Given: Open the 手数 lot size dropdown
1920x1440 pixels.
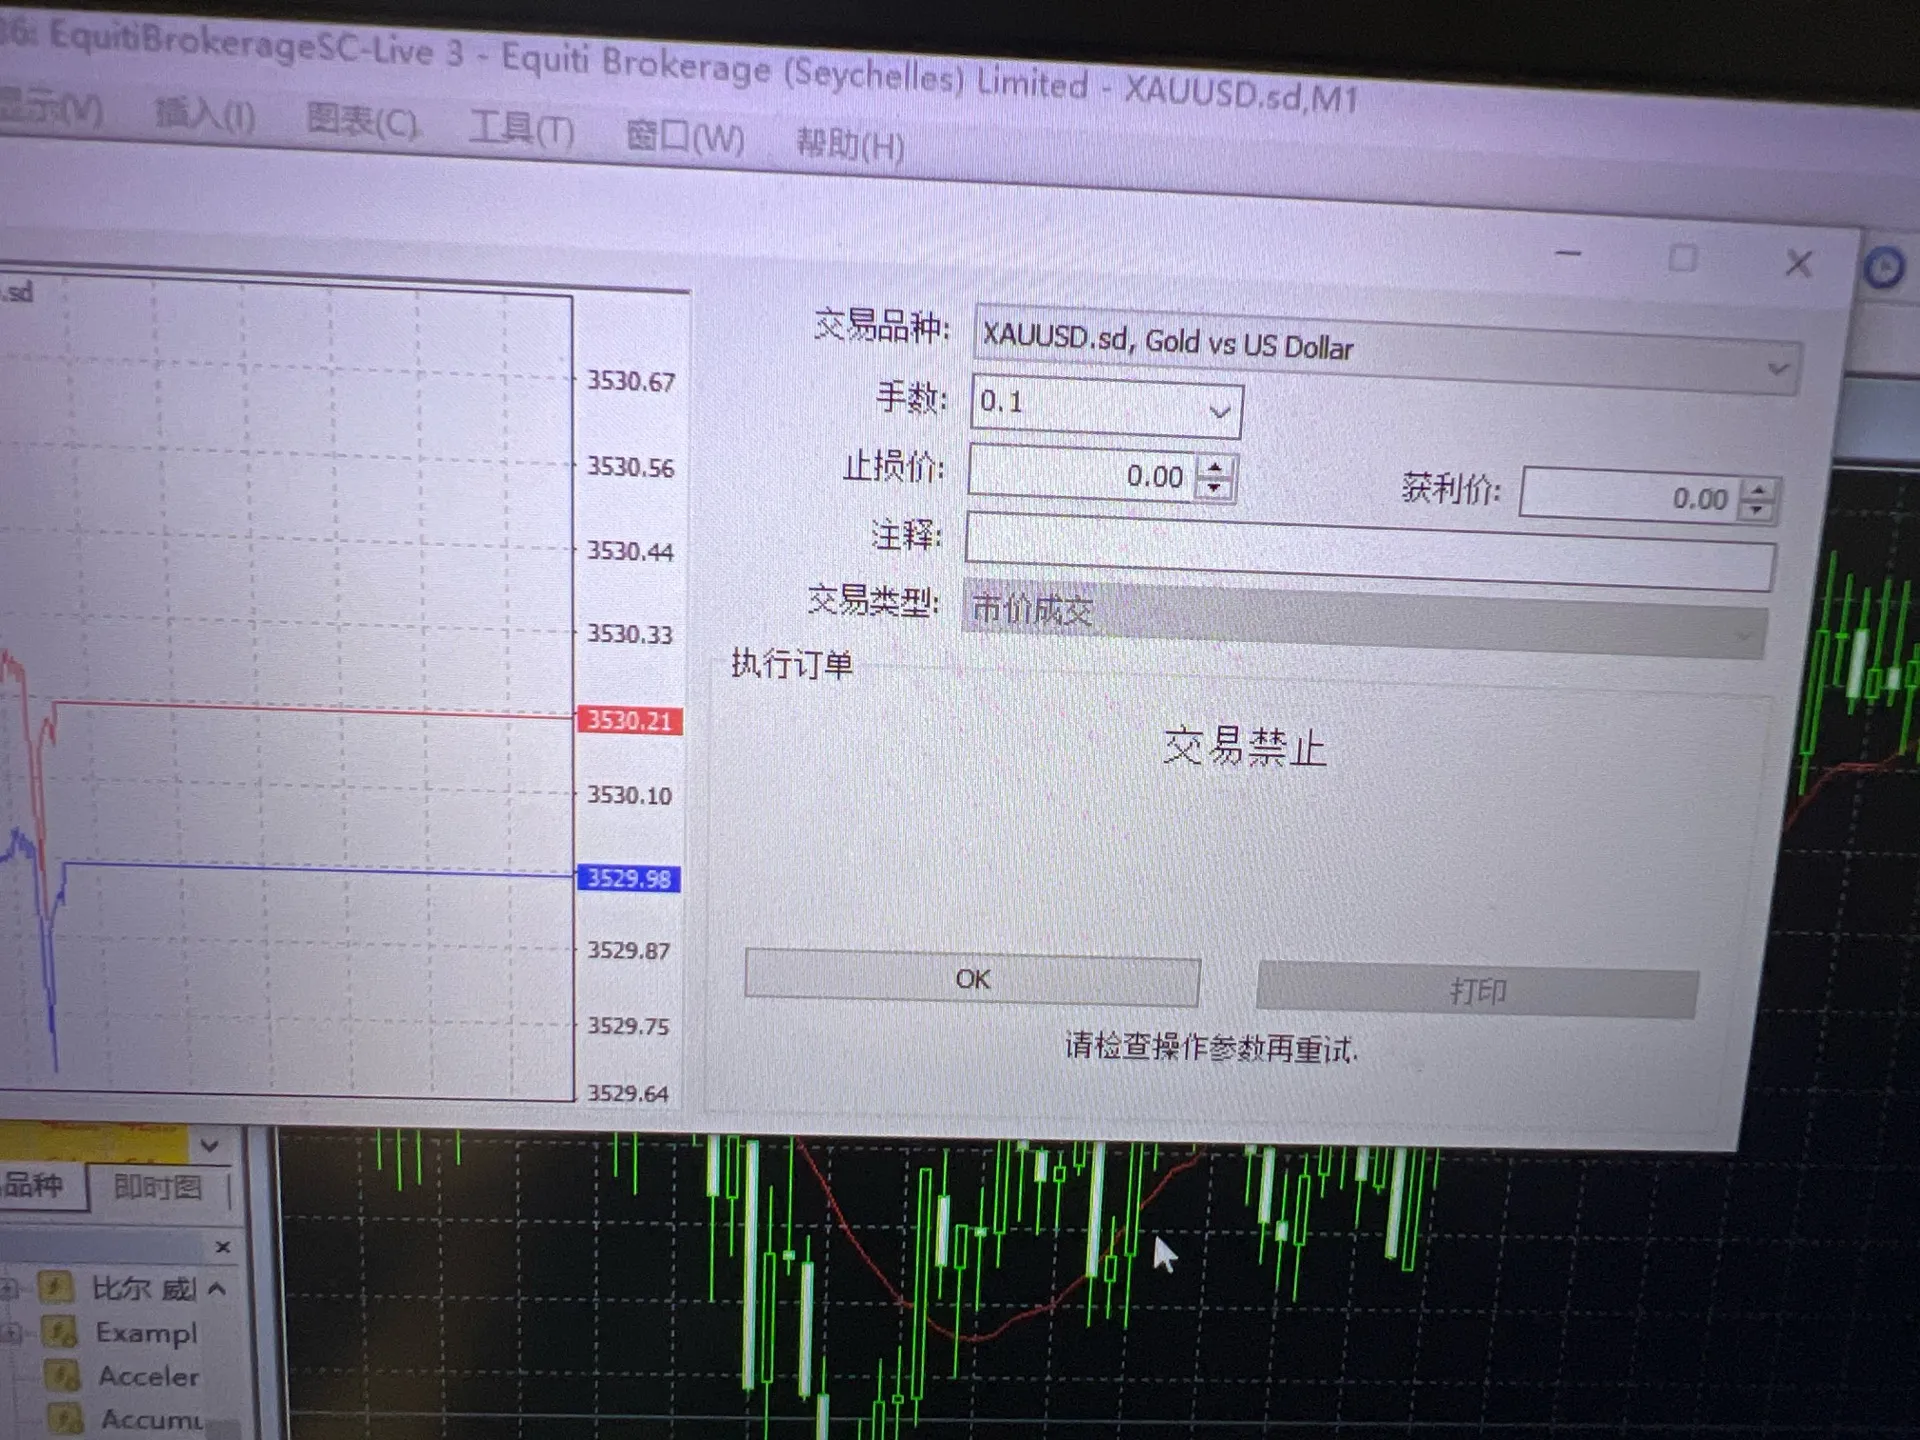Looking at the screenshot, I should (x=1219, y=411).
